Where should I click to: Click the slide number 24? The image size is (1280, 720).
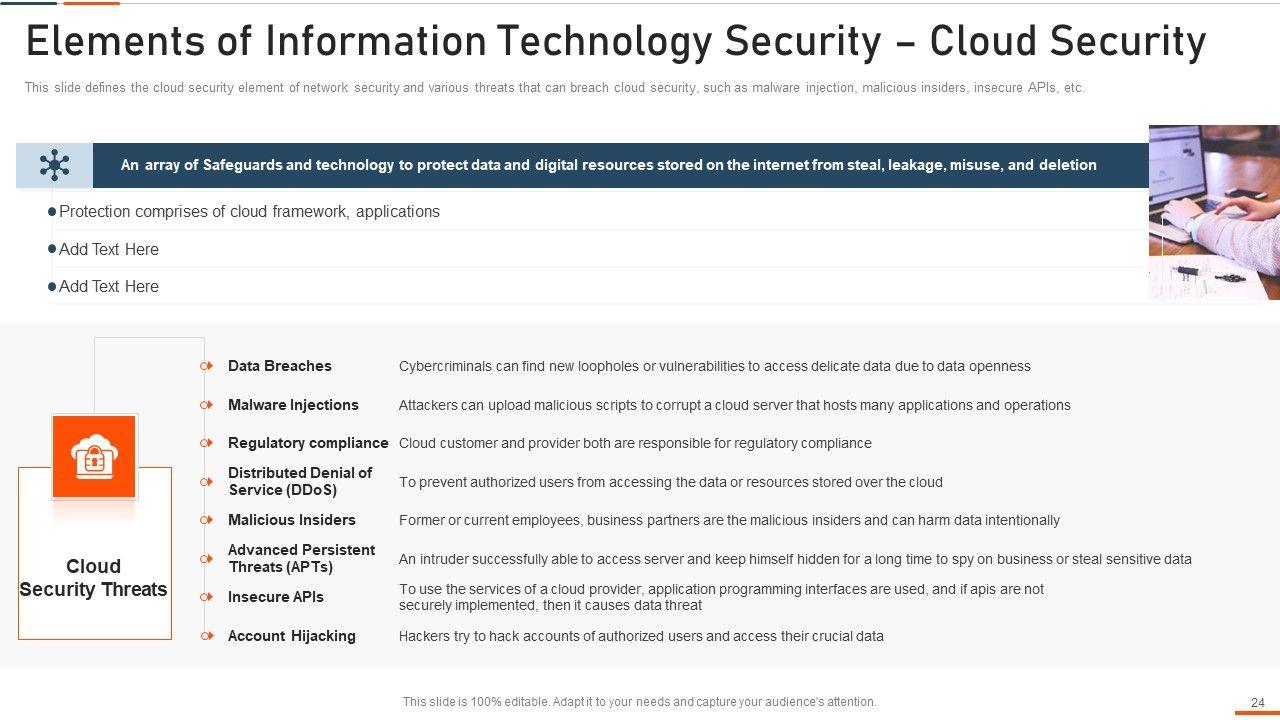pyautogui.click(x=1257, y=703)
